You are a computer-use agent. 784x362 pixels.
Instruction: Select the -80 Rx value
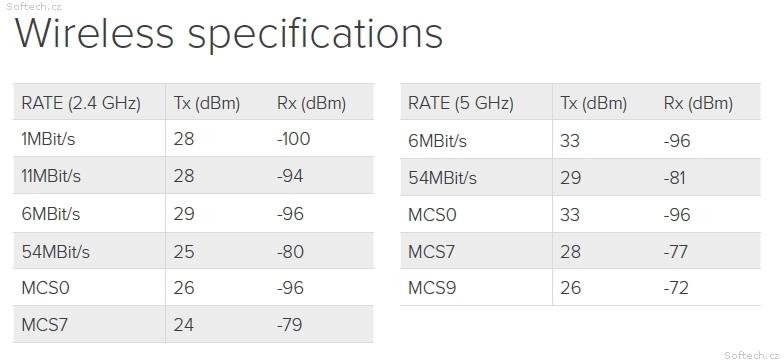(x=290, y=251)
